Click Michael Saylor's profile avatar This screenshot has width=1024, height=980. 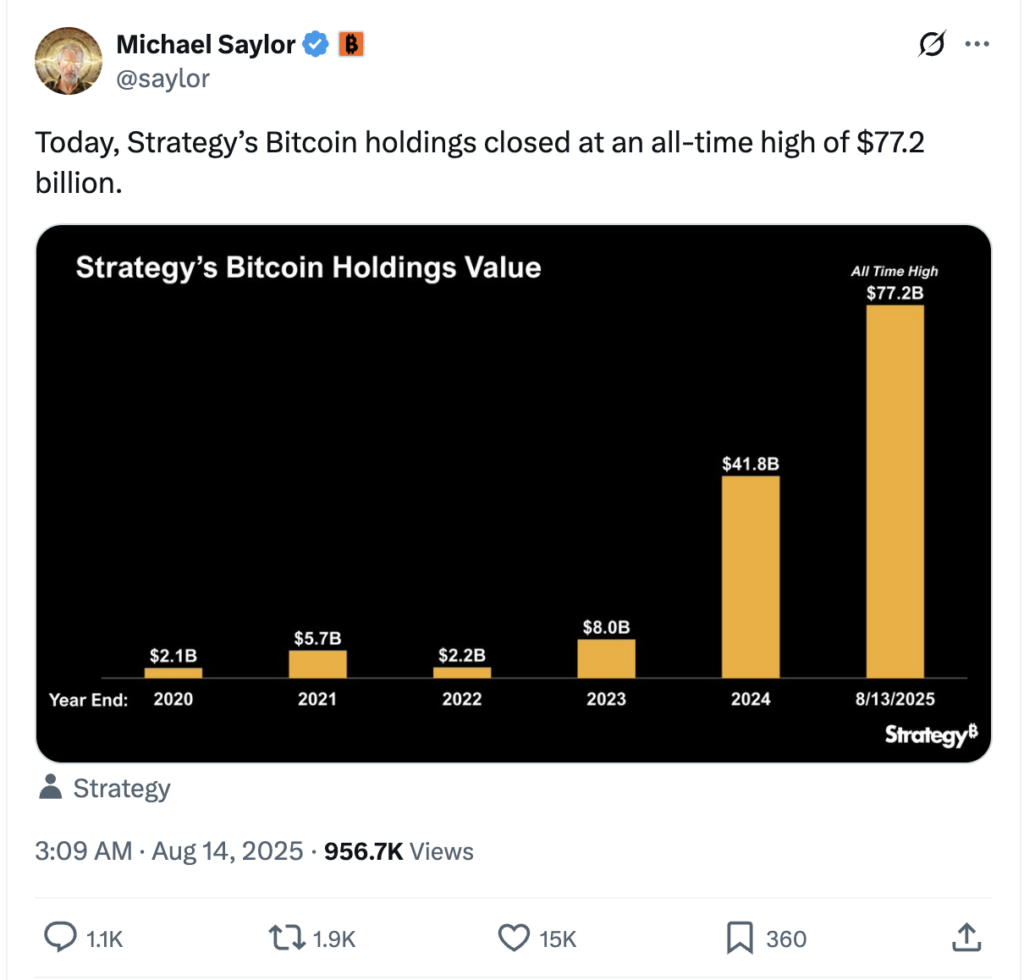coord(68,60)
